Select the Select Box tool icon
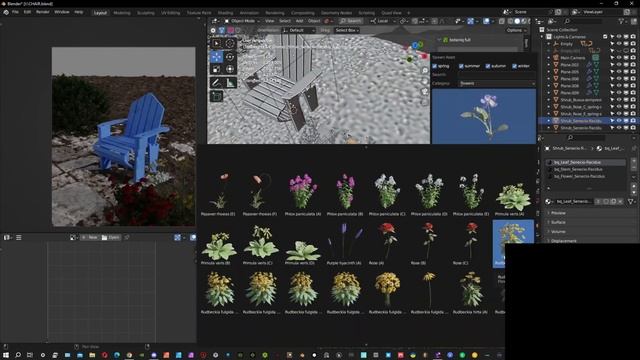 pyautogui.click(x=216, y=44)
